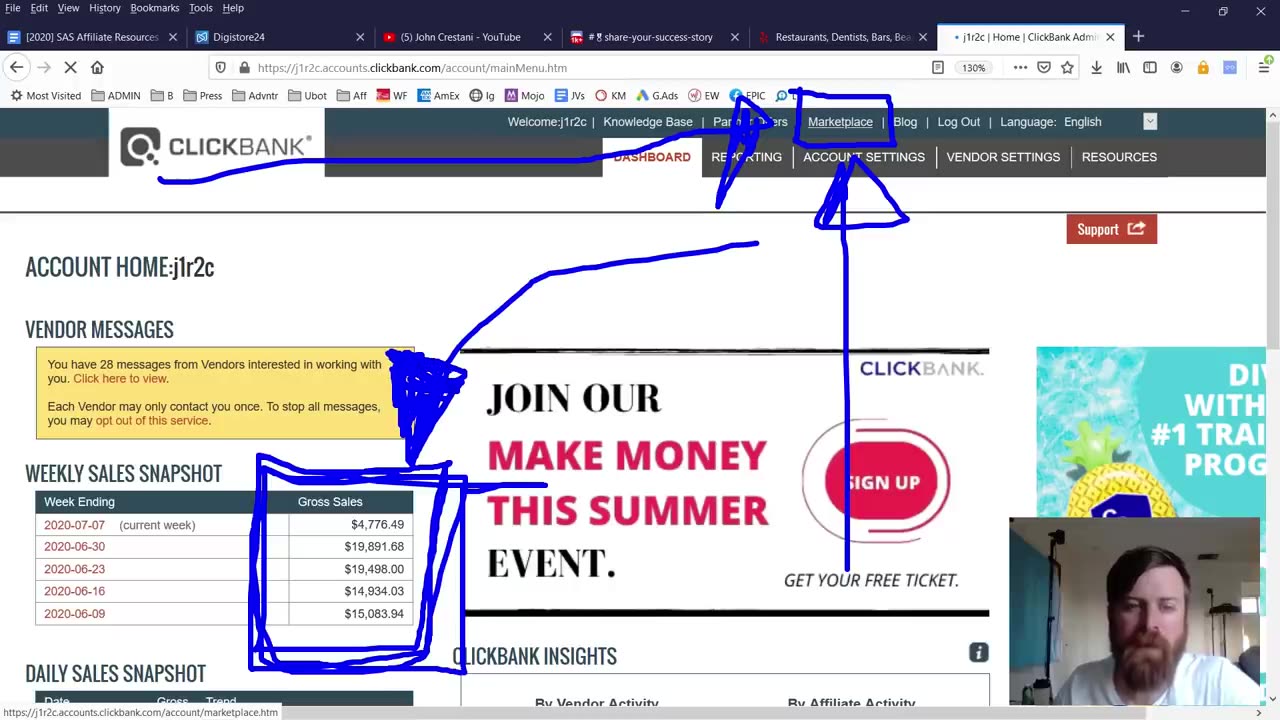The height and width of the screenshot is (720, 1280).
Task: Open week ending 2020-06-30 link
Action: pos(74,547)
